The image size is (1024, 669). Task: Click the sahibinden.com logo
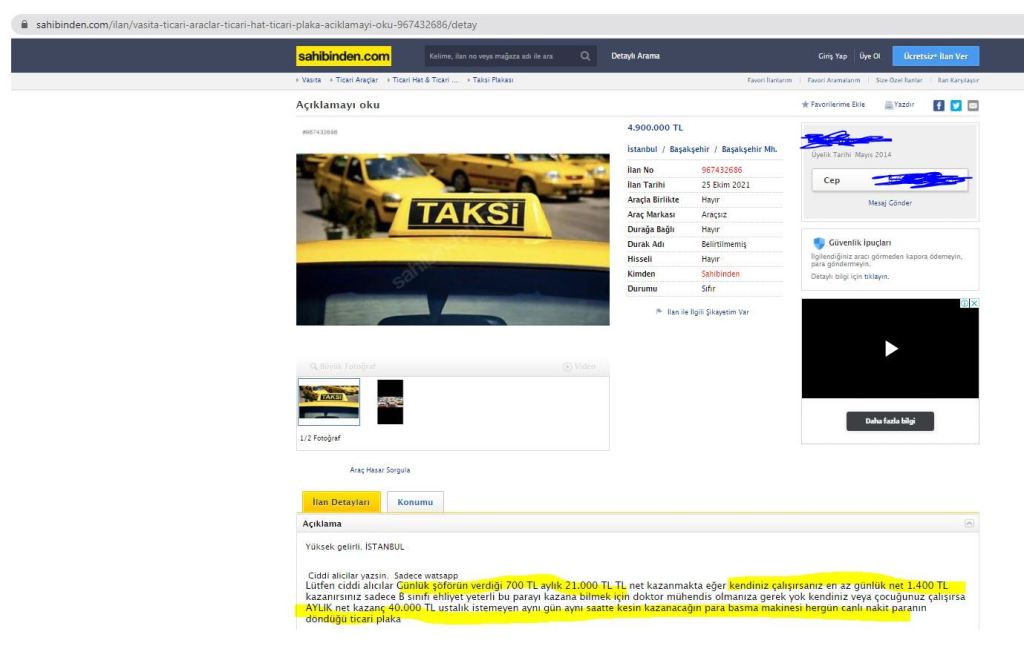344,56
